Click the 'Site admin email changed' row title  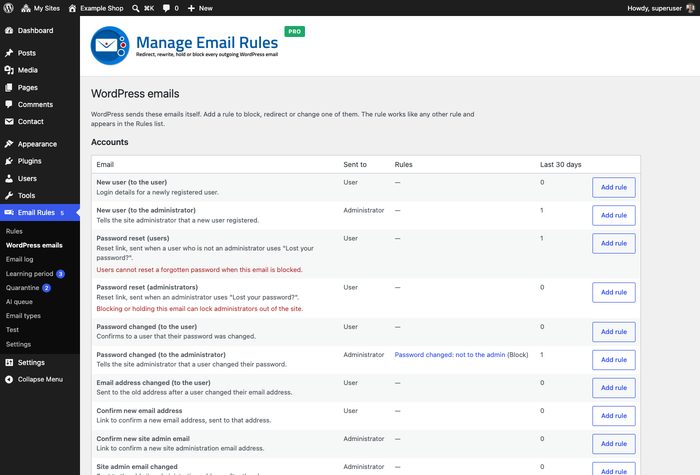point(137,467)
